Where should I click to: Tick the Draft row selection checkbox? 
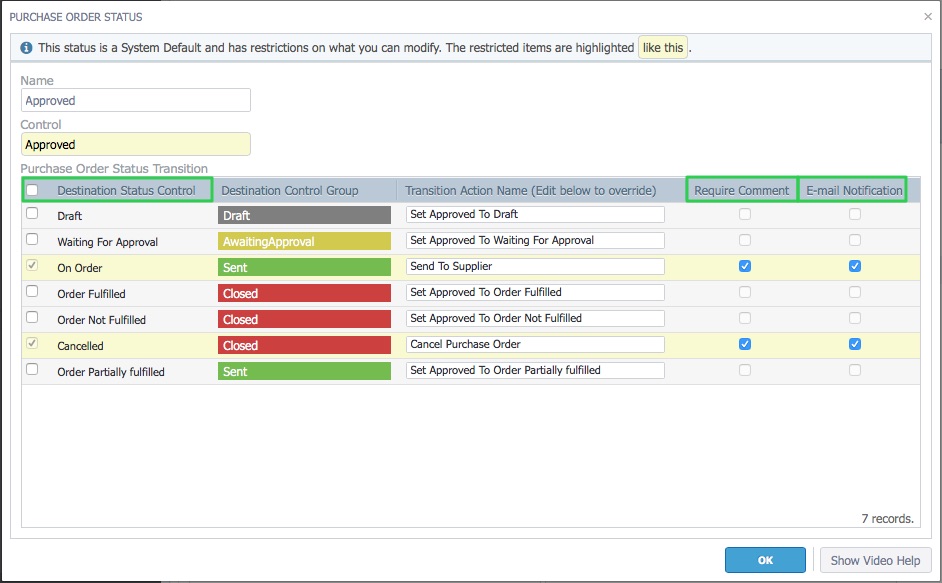coord(32,213)
